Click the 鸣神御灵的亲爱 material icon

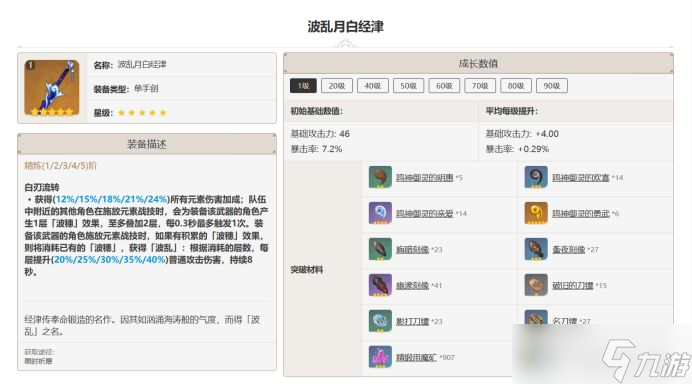tap(380, 213)
